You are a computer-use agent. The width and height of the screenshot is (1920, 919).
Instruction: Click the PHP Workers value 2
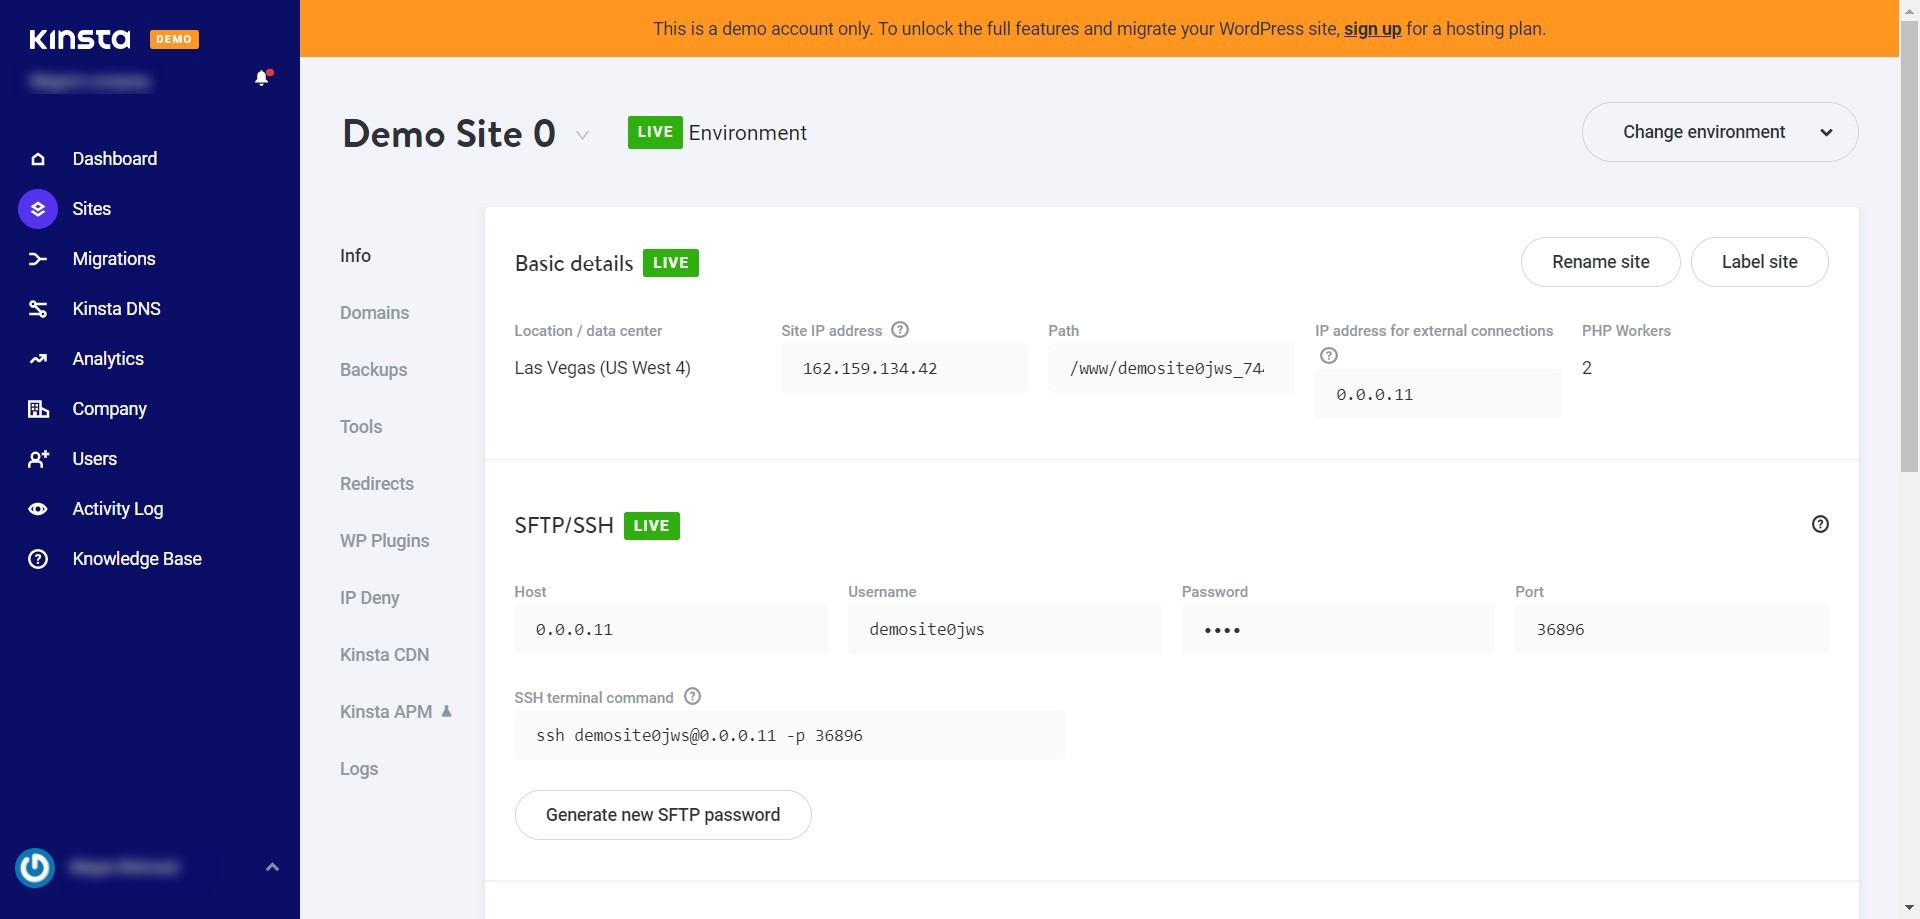tap(1587, 368)
